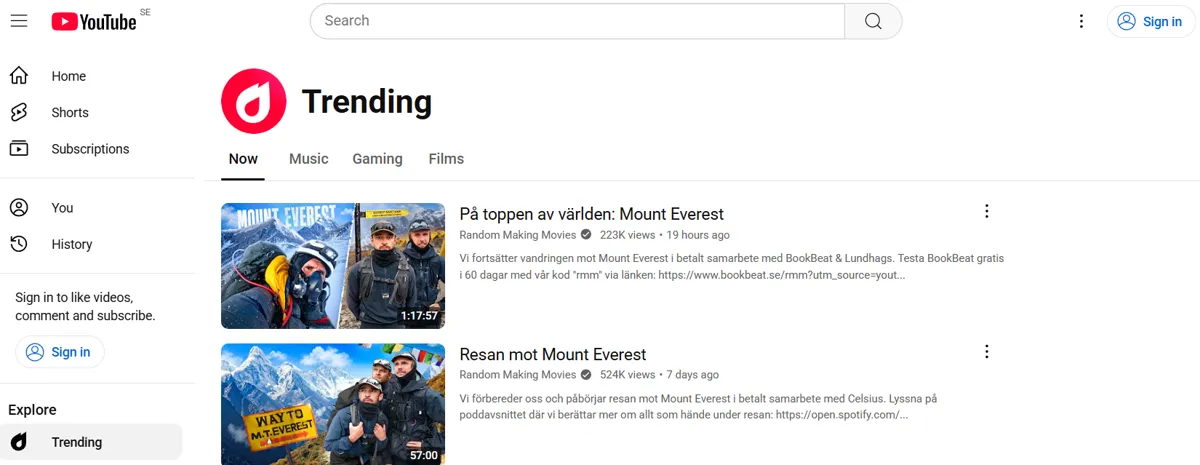Open title På toppen av världen: Mount Everest
Image resolution: width=1200 pixels, height=465 pixels.
[591, 214]
